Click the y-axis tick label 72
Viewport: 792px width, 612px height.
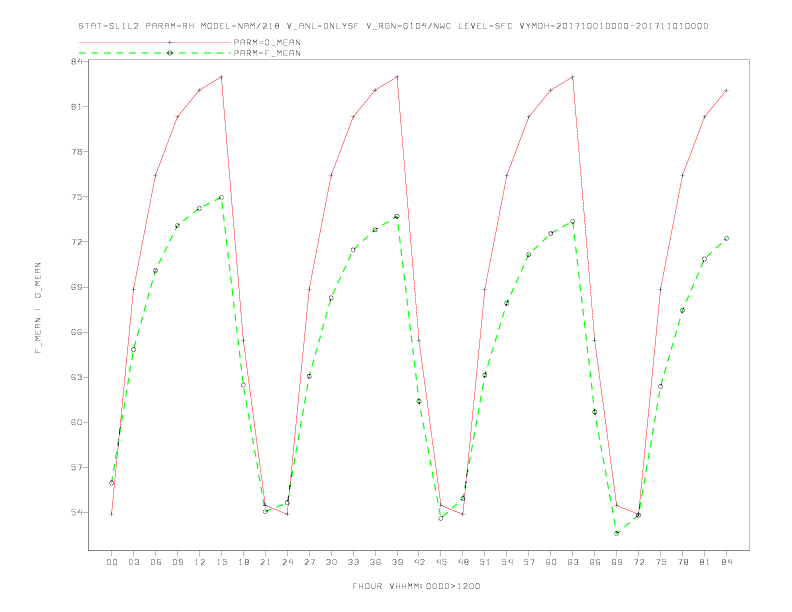coord(76,242)
